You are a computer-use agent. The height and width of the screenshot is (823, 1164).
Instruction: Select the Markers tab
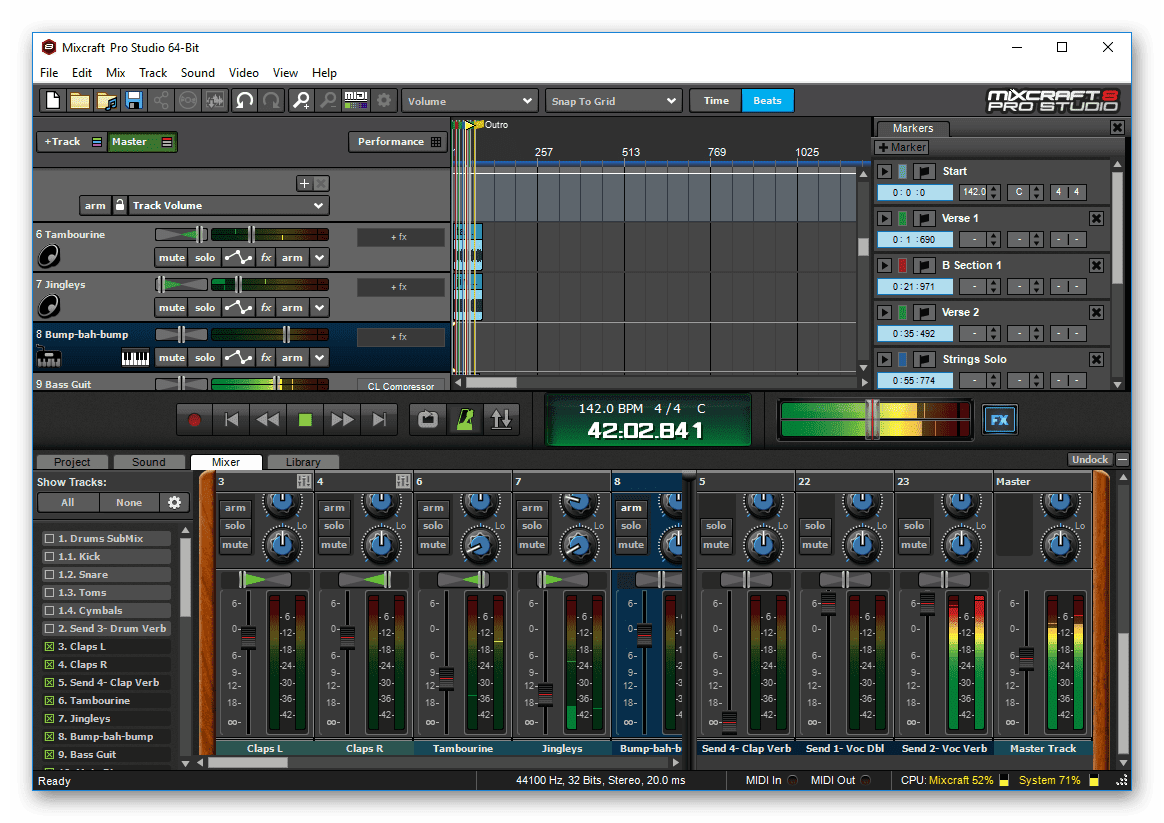tap(912, 128)
